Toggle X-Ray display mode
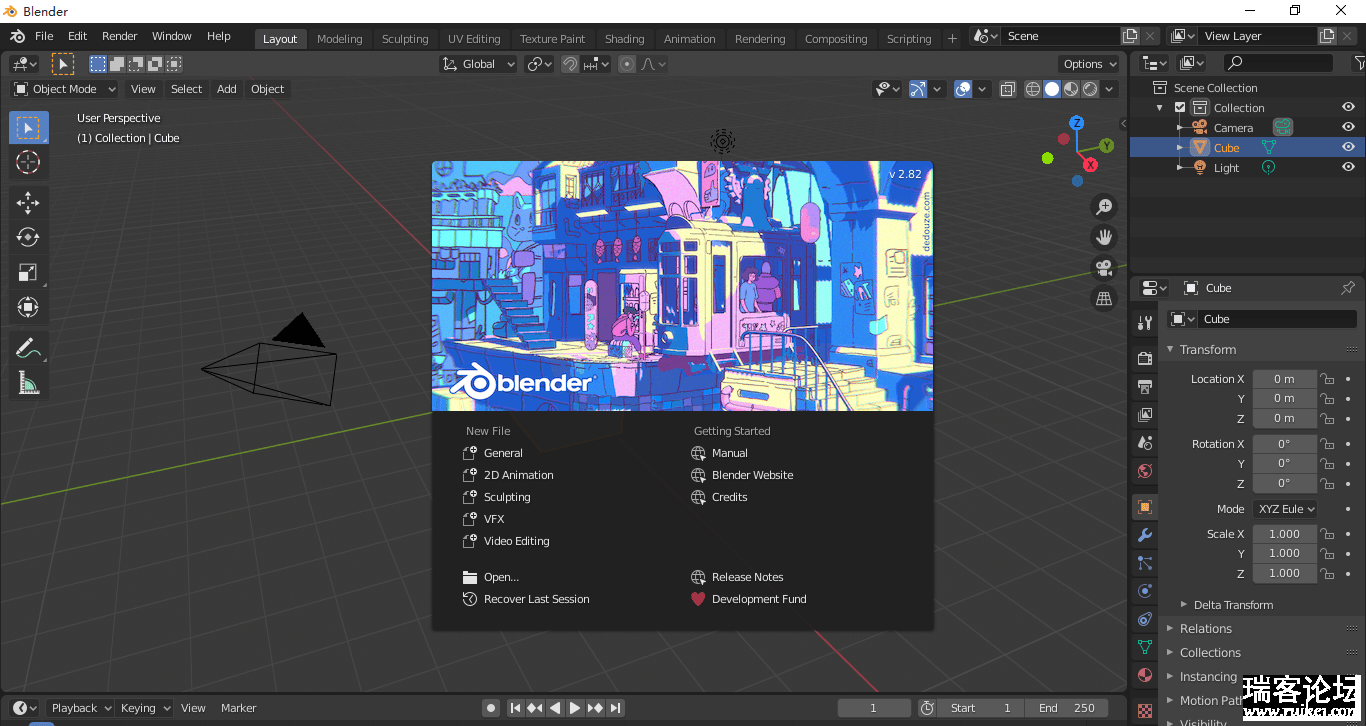The image size is (1366, 726). tap(1008, 89)
